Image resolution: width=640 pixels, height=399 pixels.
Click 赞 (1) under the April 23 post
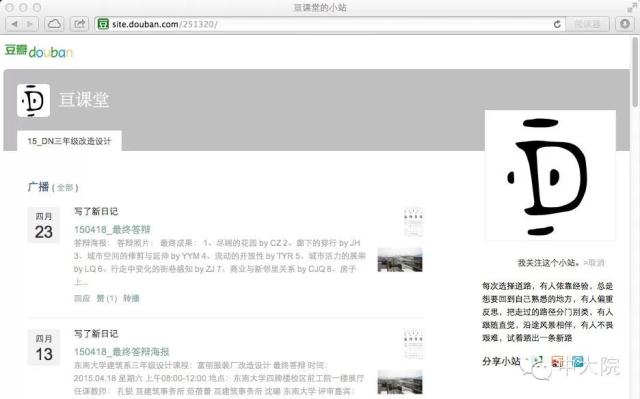tap(107, 298)
